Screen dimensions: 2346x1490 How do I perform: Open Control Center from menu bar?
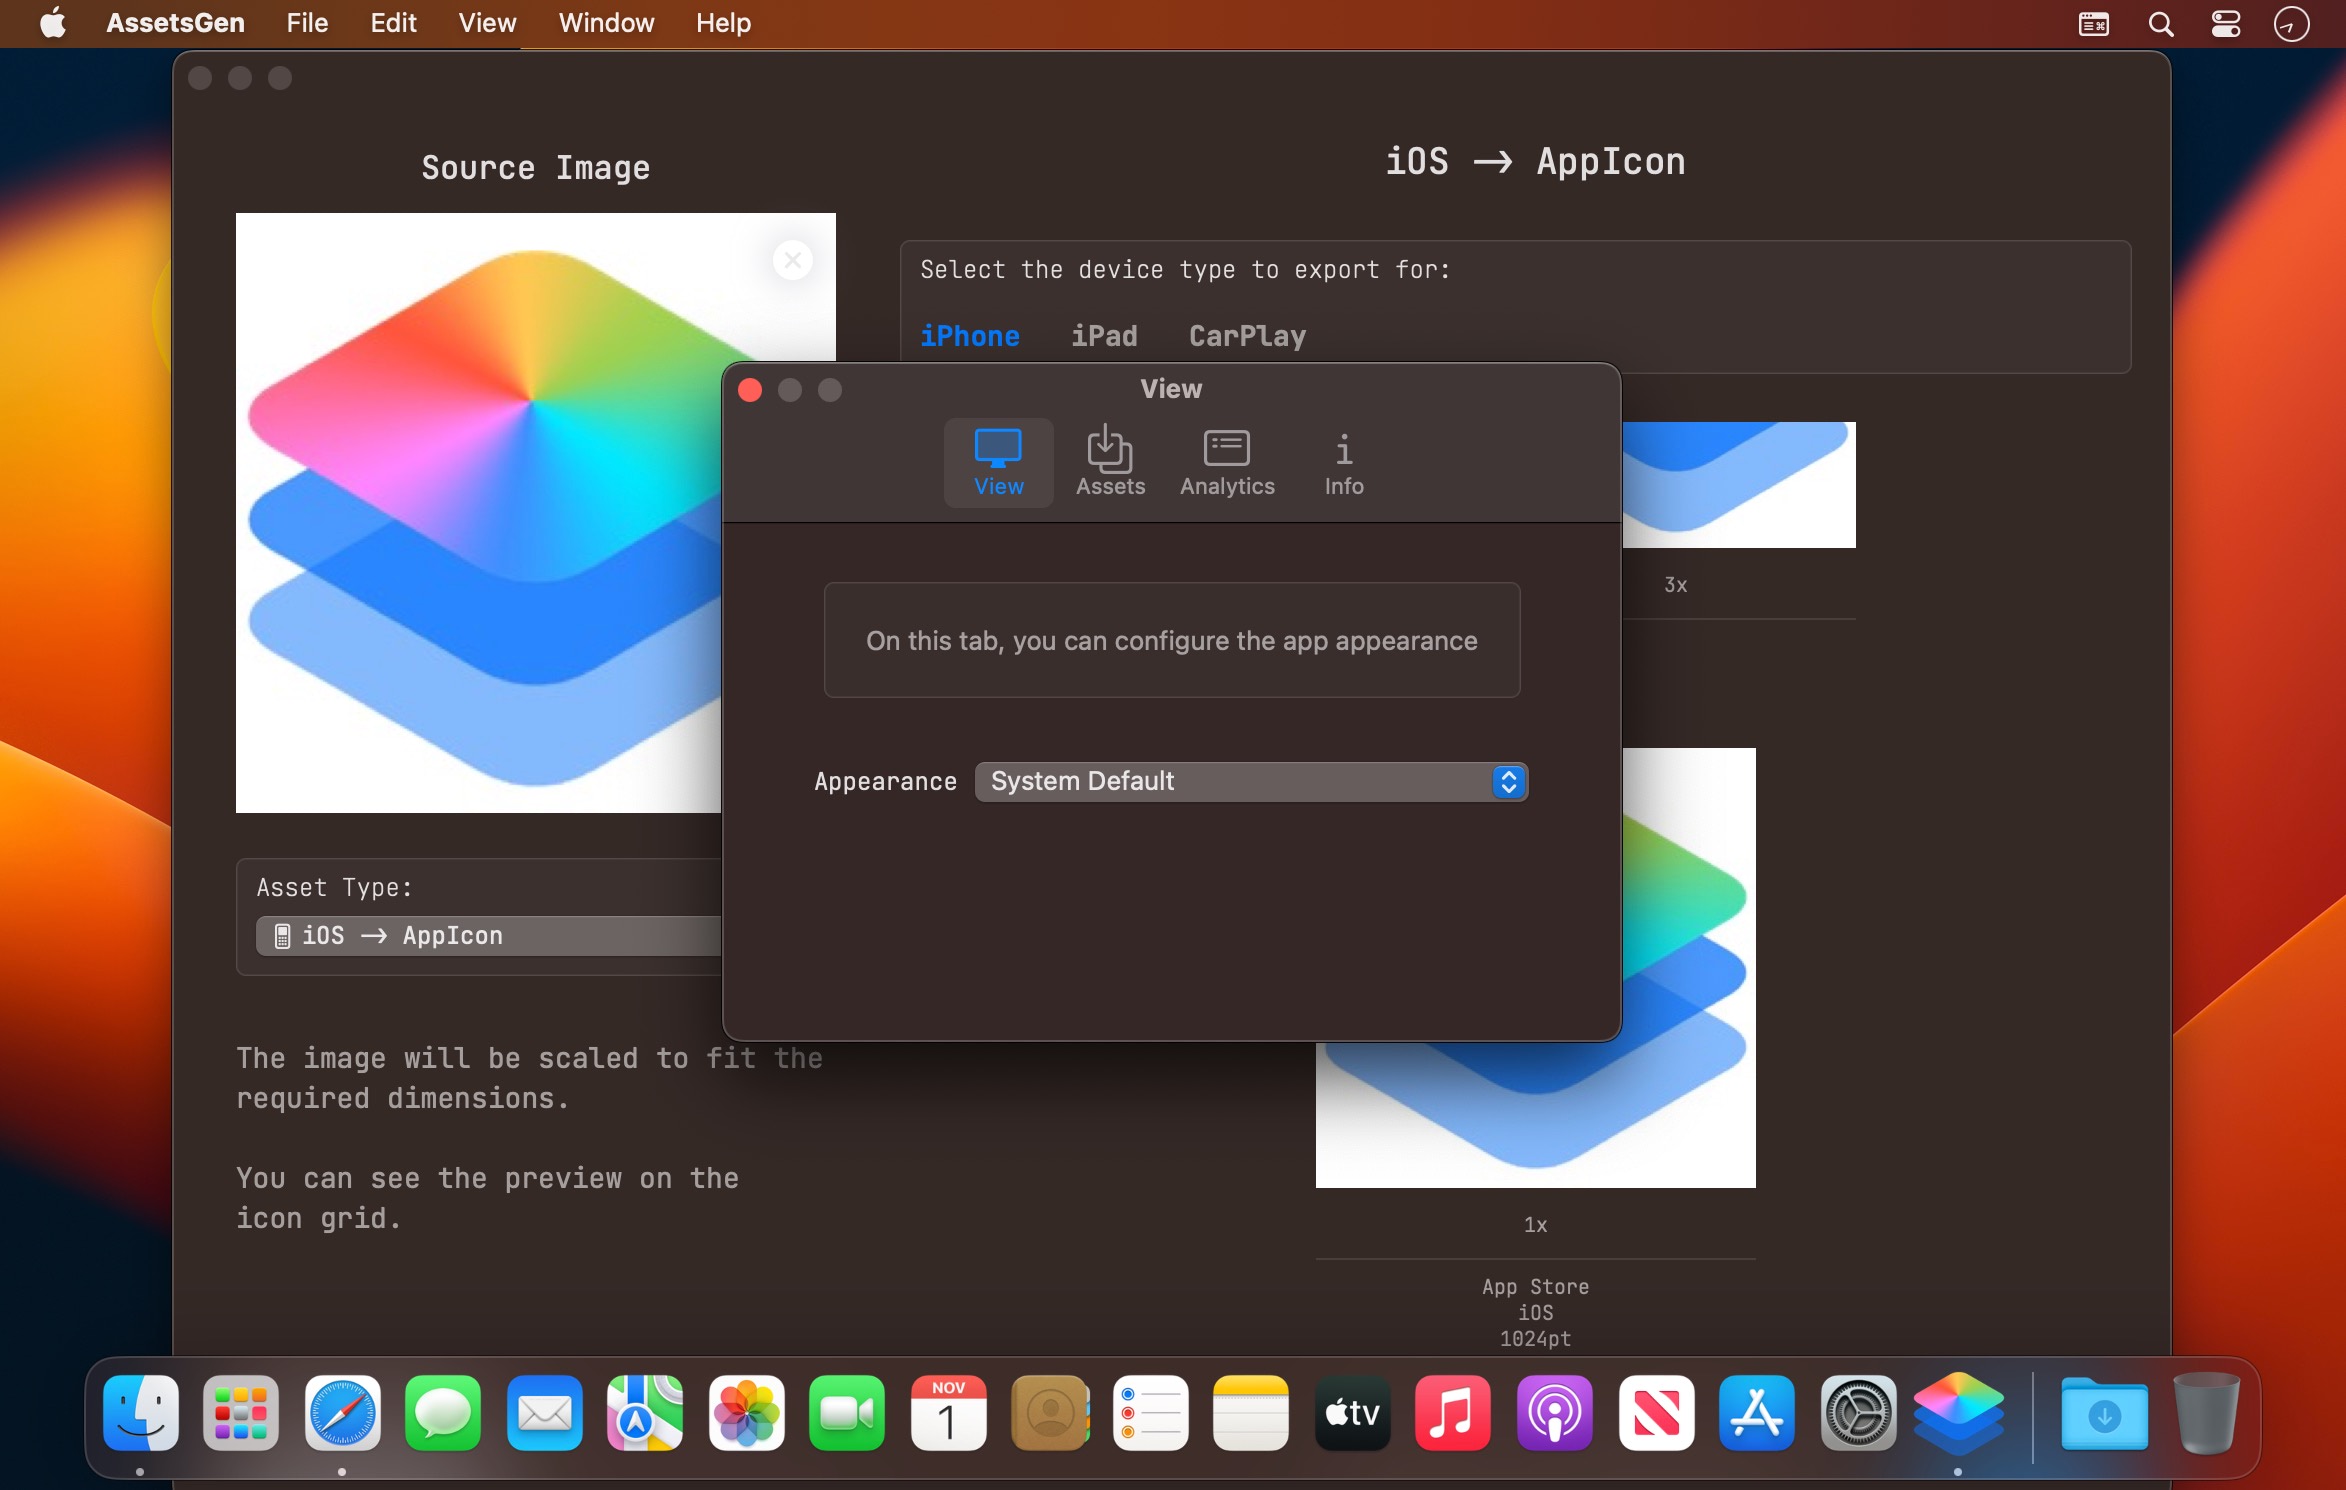pyautogui.click(x=2225, y=24)
